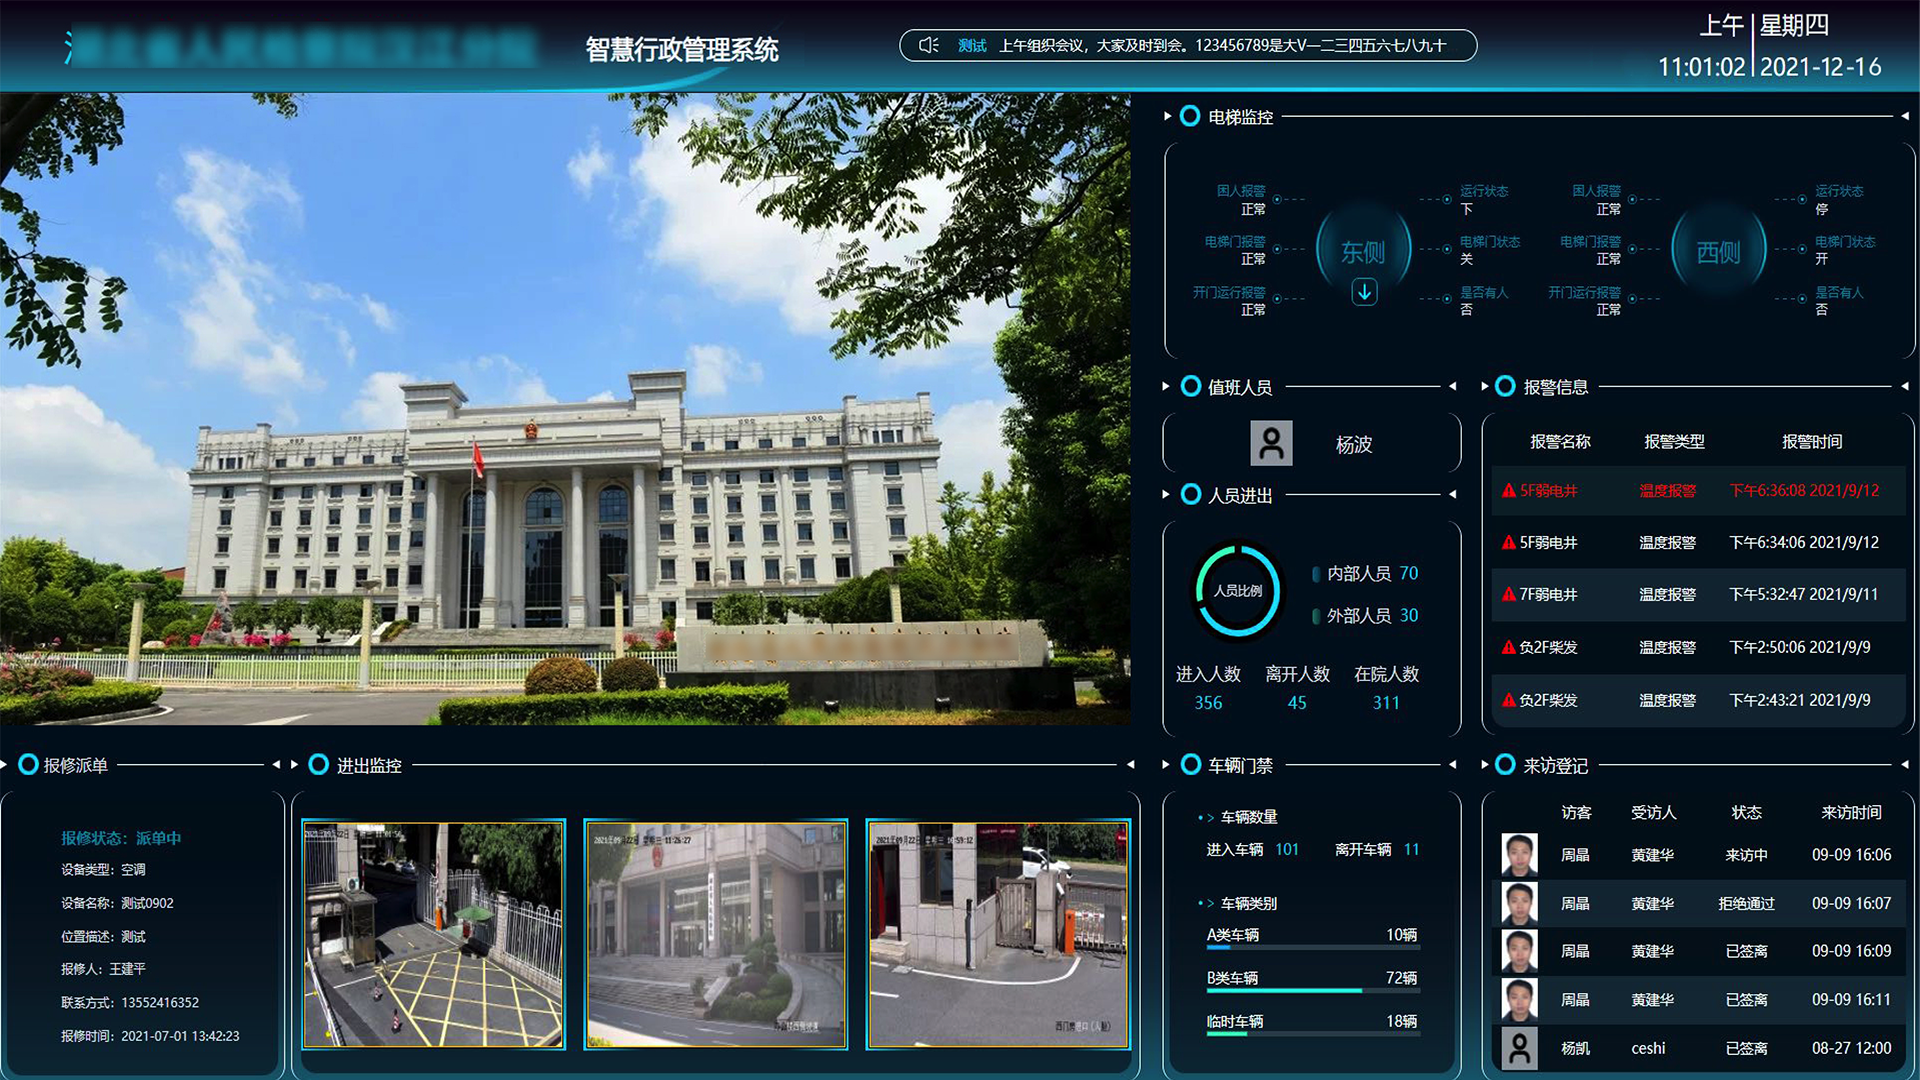Click the B类车辆 progress bar

click(1312, 991)
